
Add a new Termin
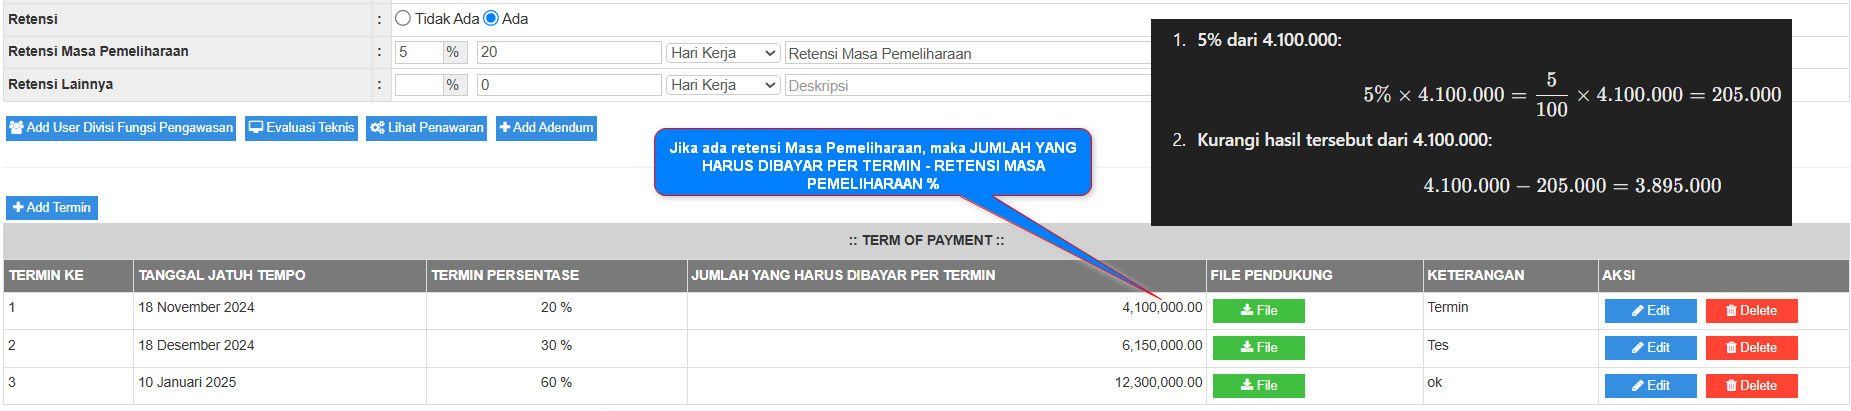[x=52, y=208]
